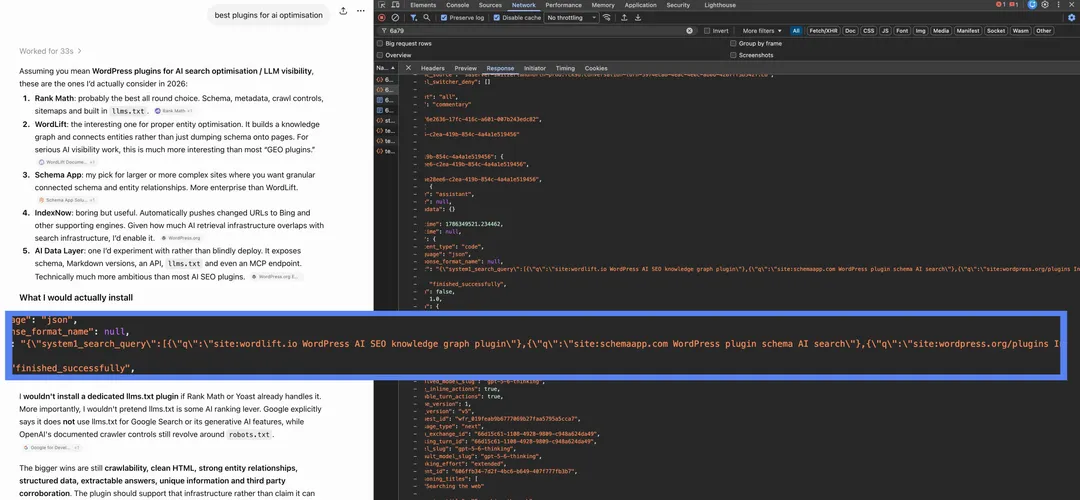The image size is (1080, 500).
Task: Select the 'st...' request row
Action: point(385,121)
